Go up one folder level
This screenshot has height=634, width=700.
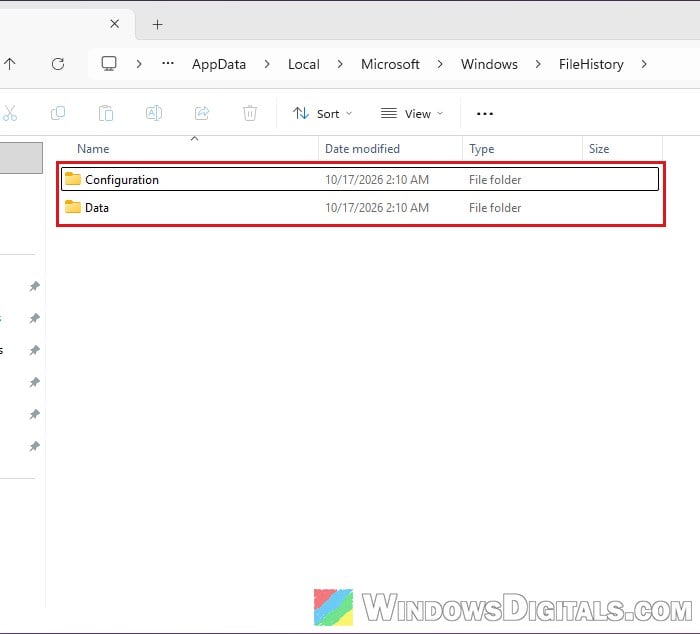pyautogui.click(x=9, y=64)
